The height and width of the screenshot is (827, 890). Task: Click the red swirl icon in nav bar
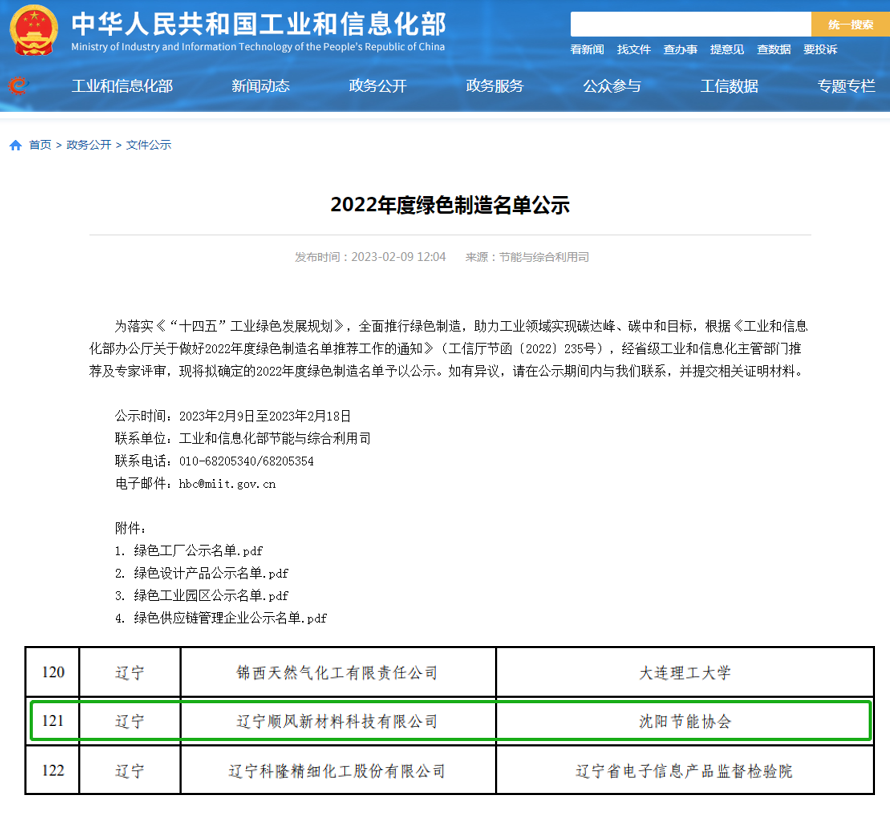pos(18,87)
